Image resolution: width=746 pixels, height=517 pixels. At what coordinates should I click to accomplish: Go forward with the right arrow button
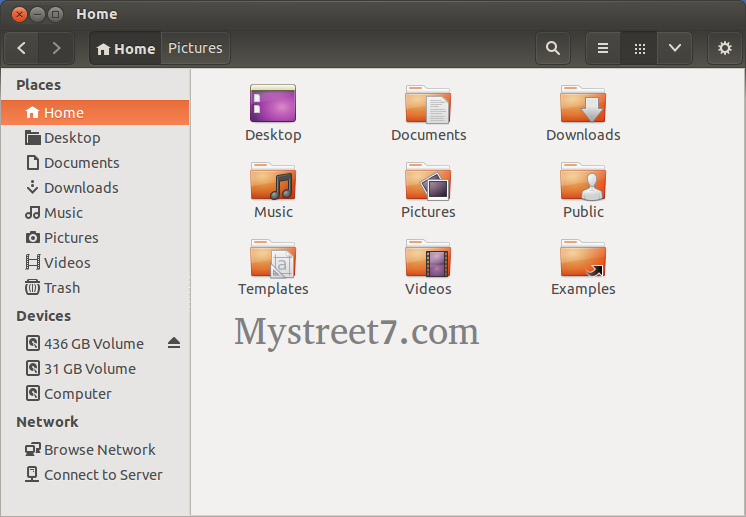(56, 48)
